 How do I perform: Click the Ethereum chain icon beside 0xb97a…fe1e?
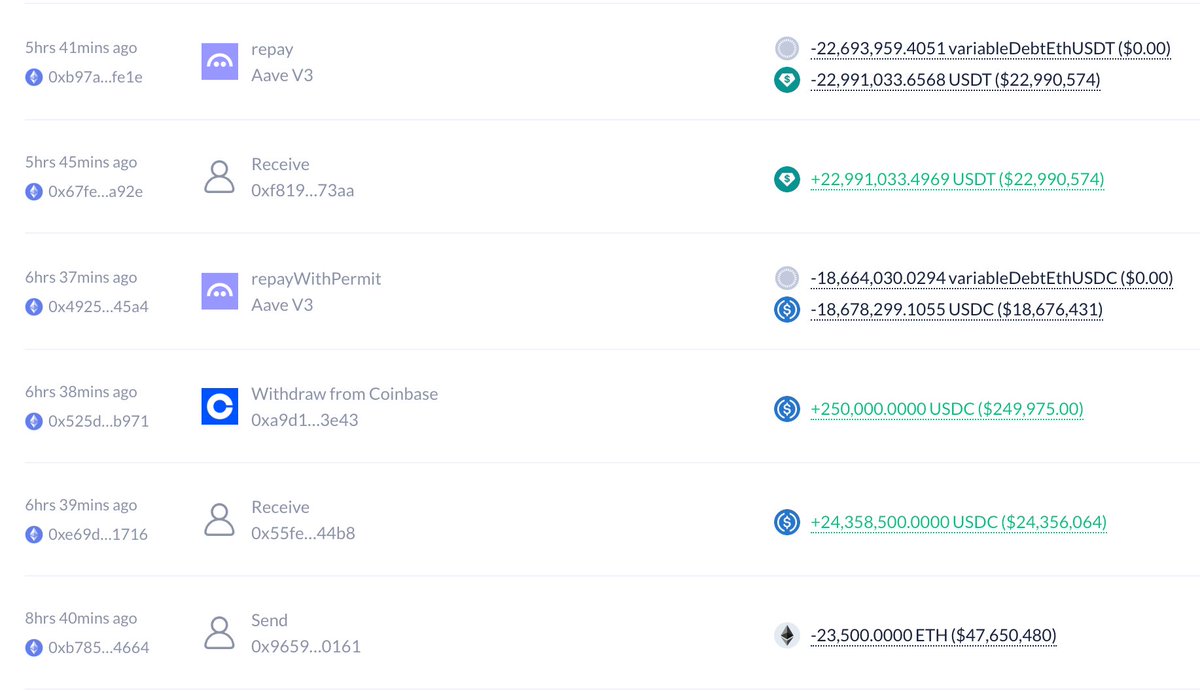click(35, 77)
